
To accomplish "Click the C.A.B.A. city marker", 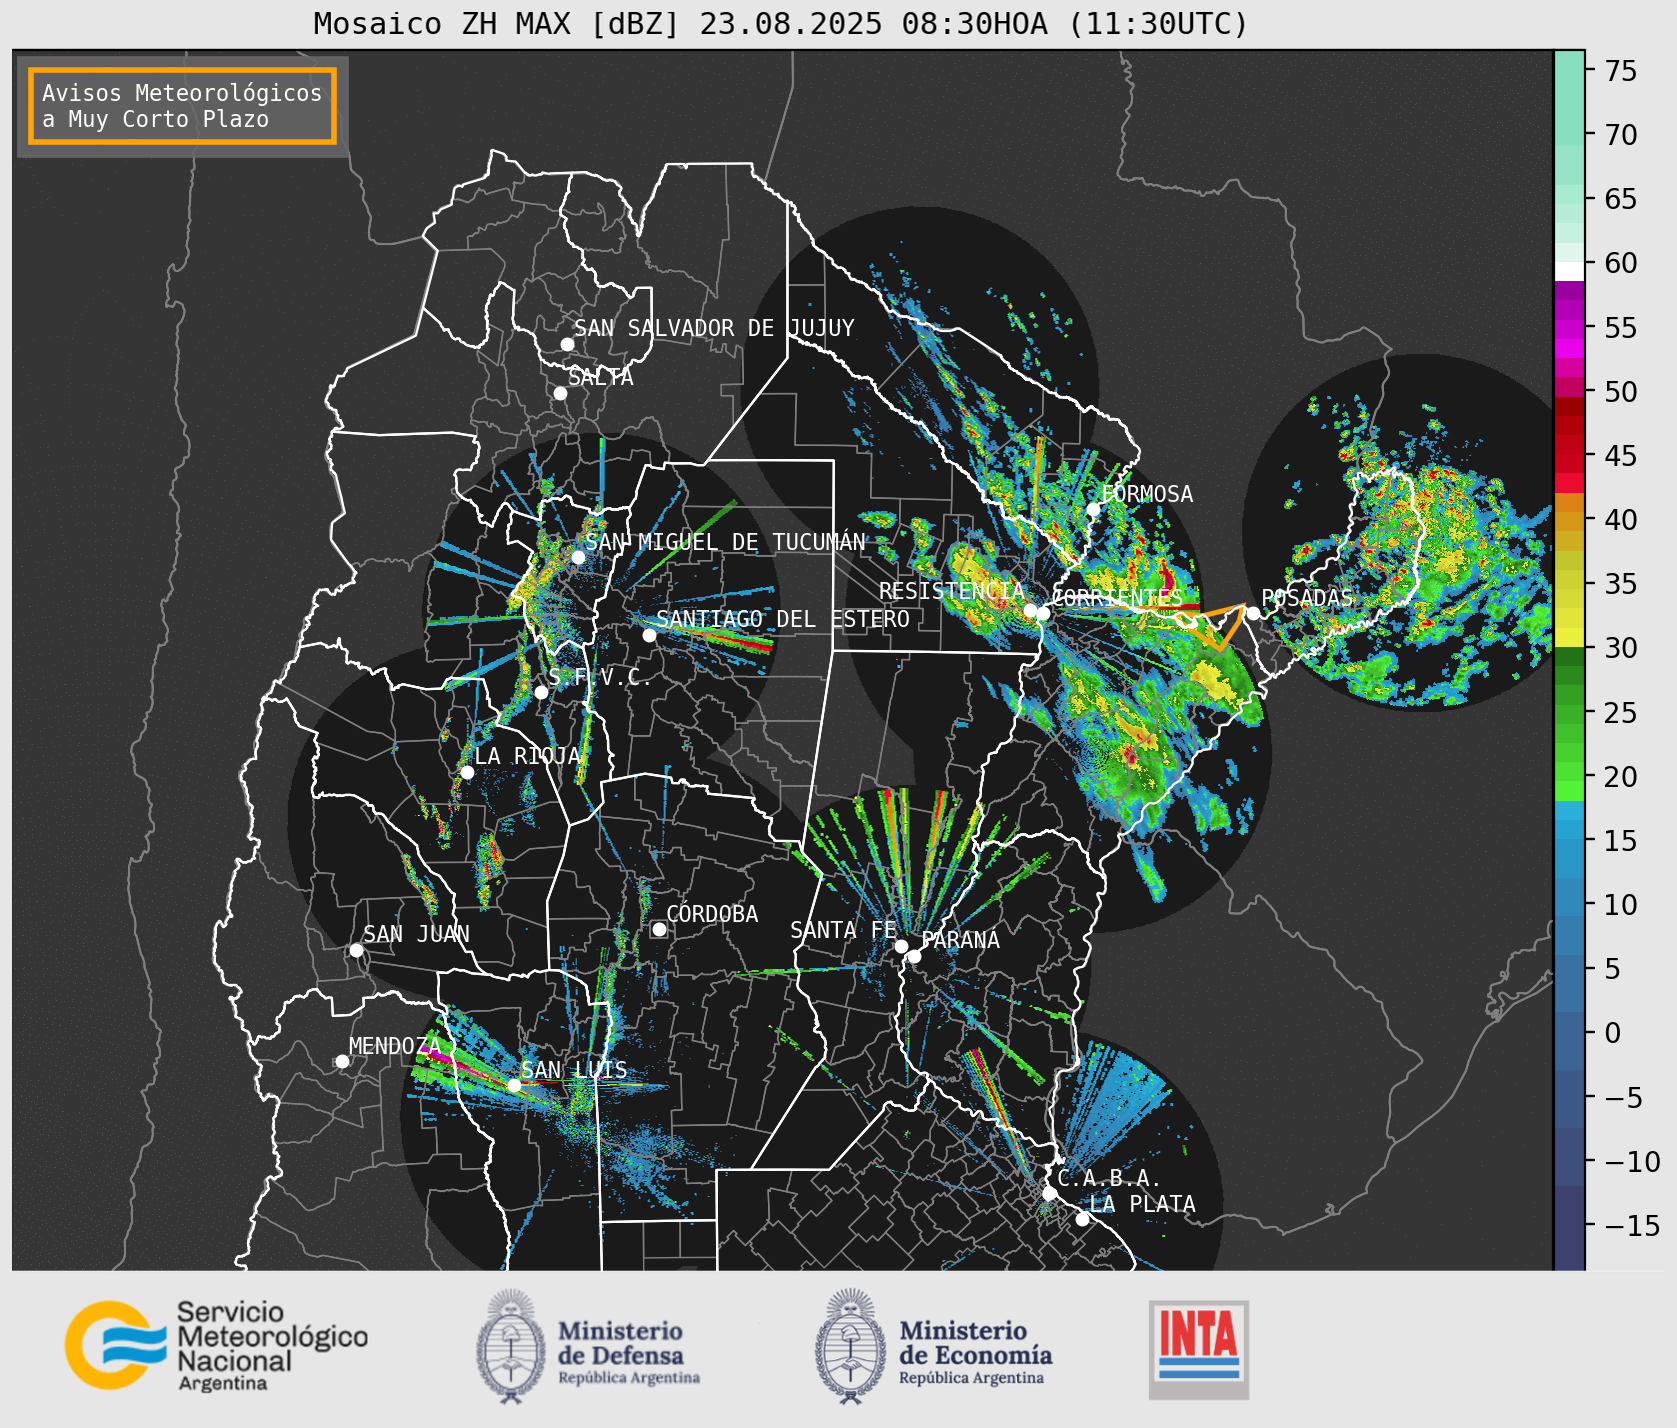I will pos(1049,1193).
